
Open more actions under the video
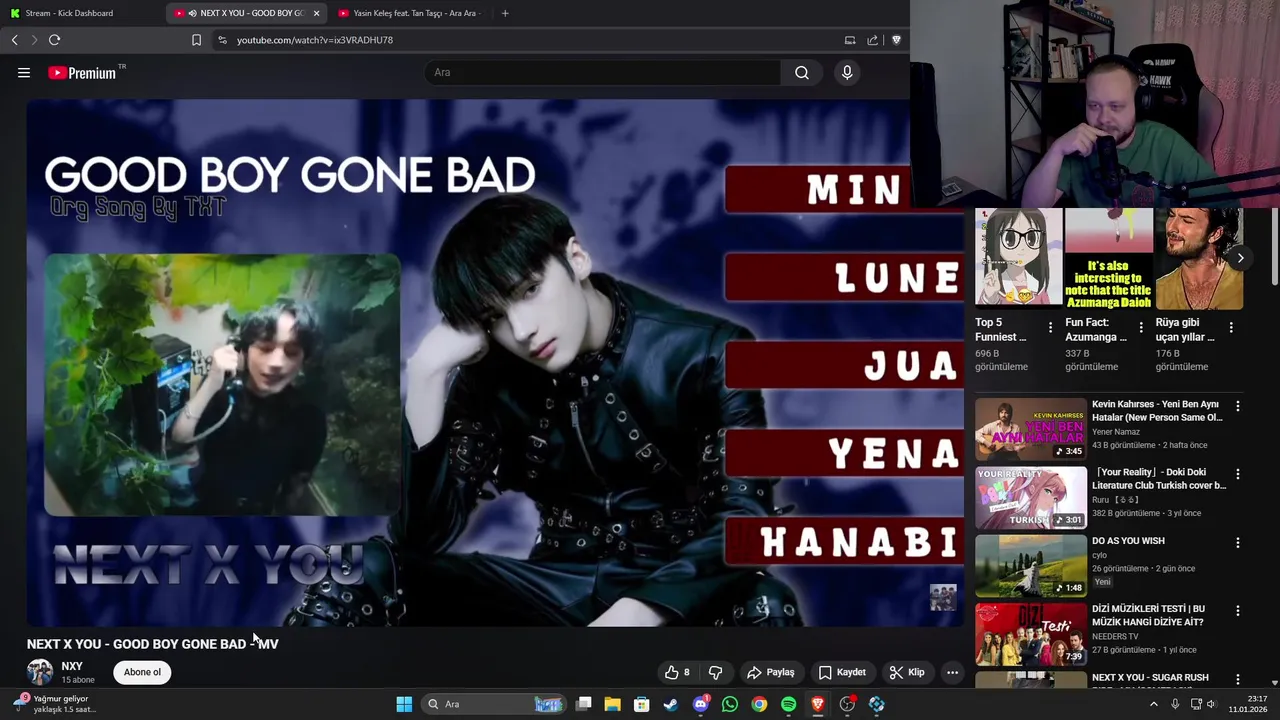pos(952,672)
